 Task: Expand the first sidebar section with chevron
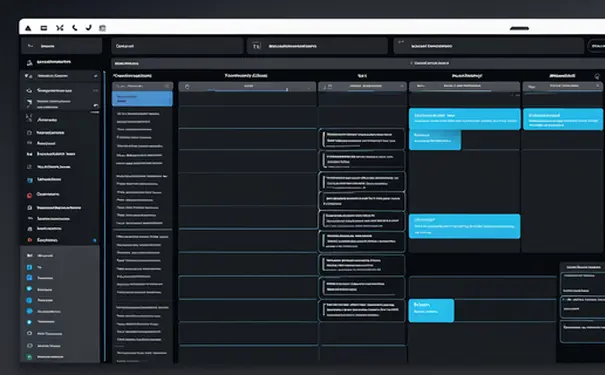pyautogui.click(x=61, y=76)
